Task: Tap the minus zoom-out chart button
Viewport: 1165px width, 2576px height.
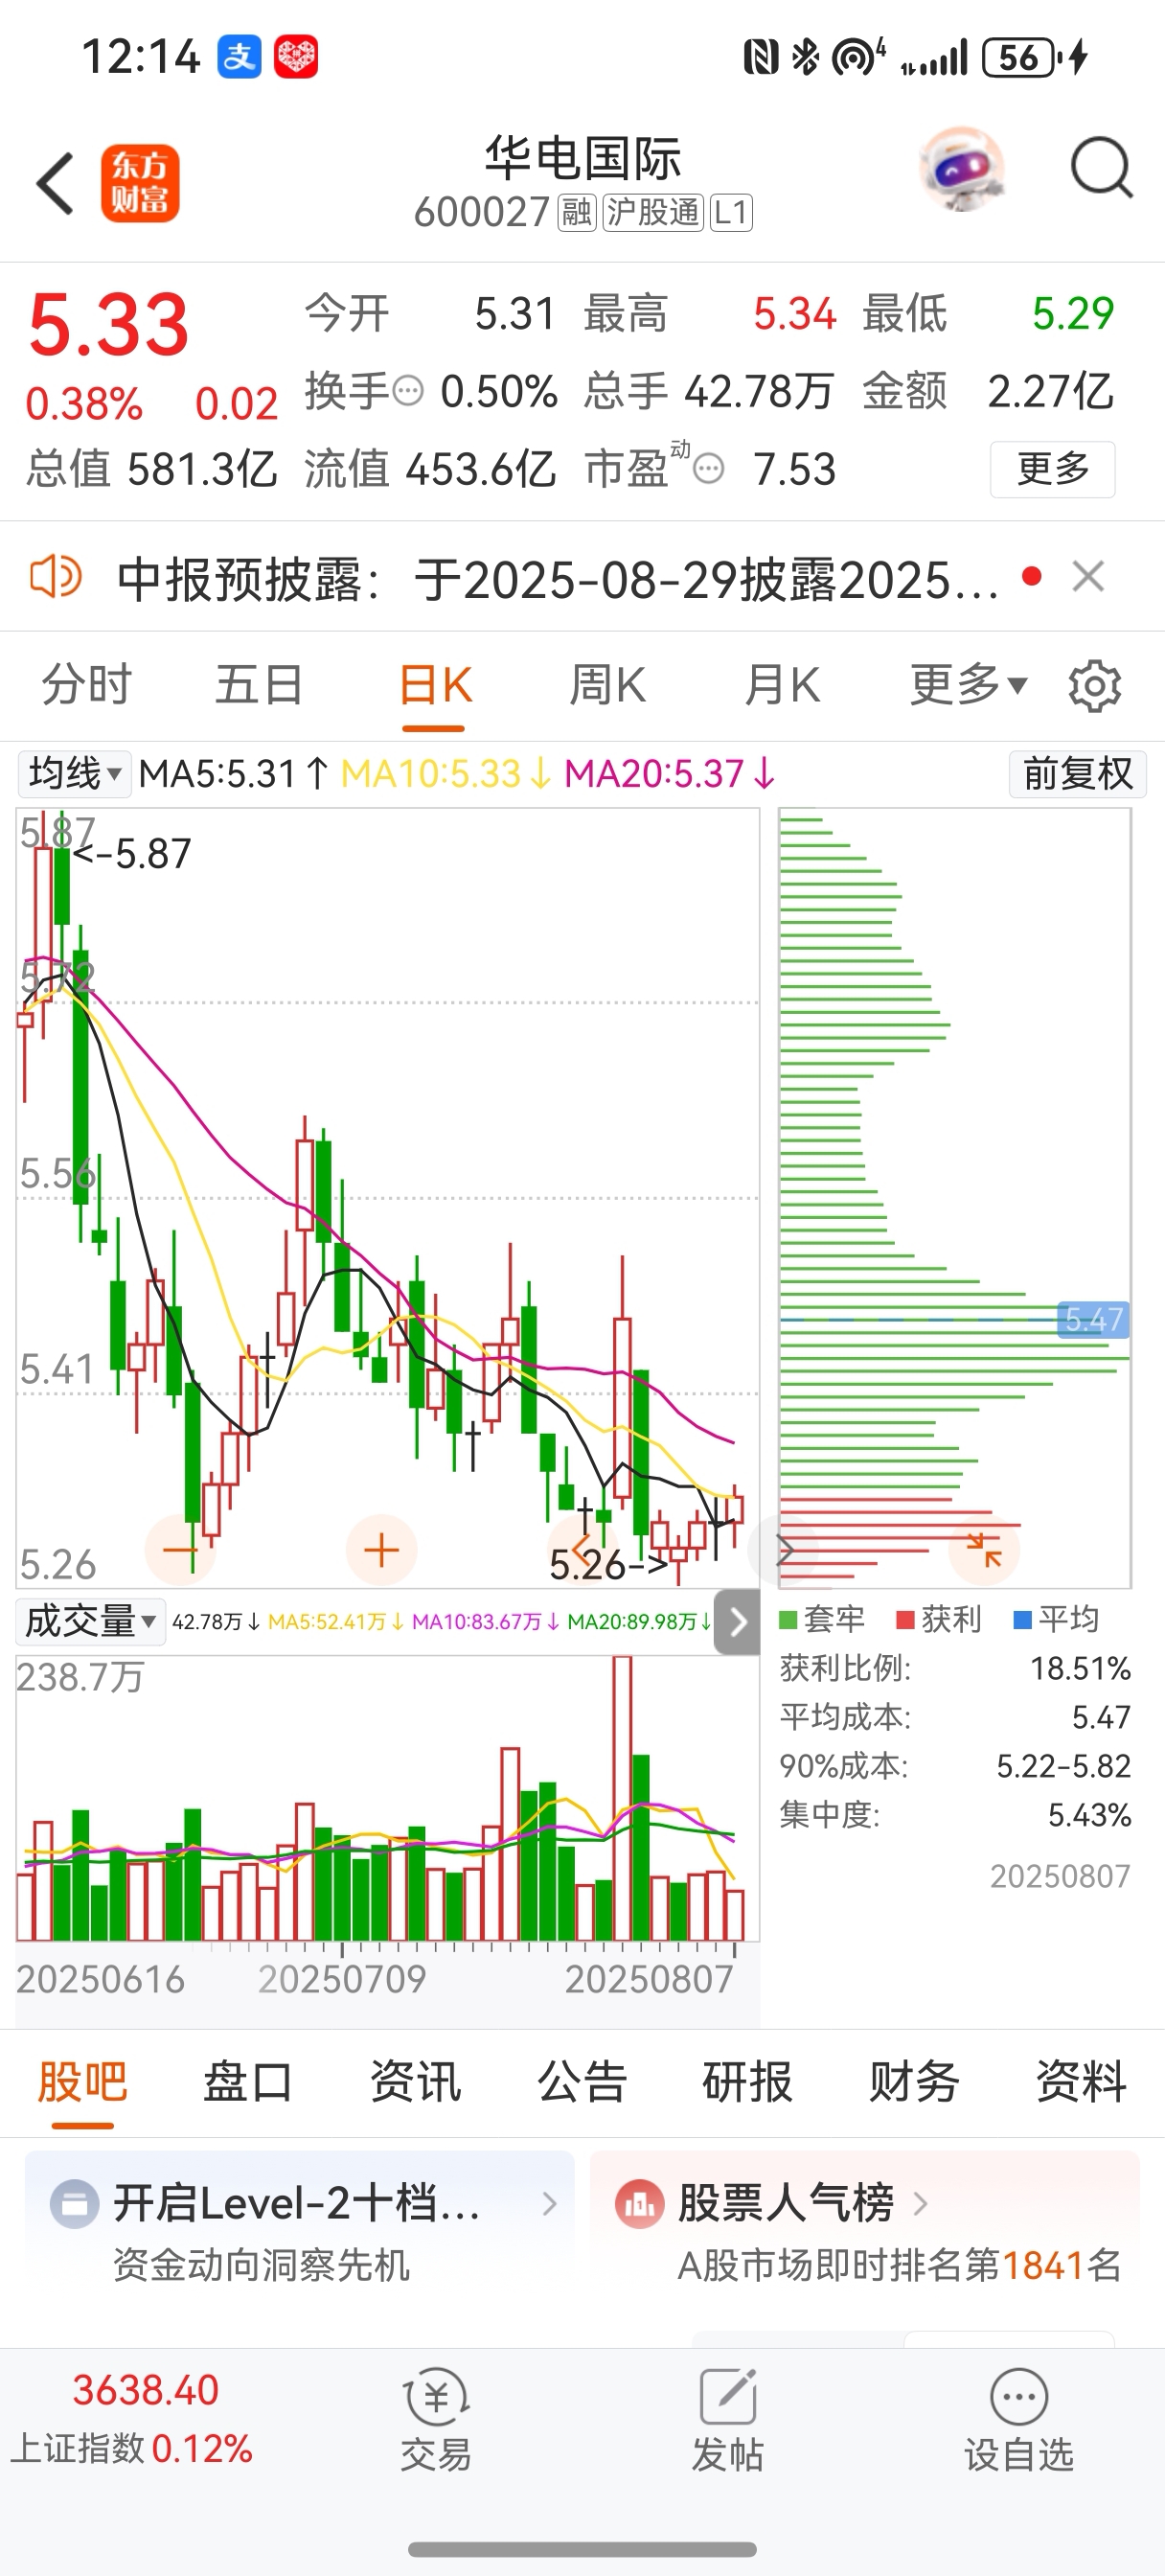Action: 181,1550
